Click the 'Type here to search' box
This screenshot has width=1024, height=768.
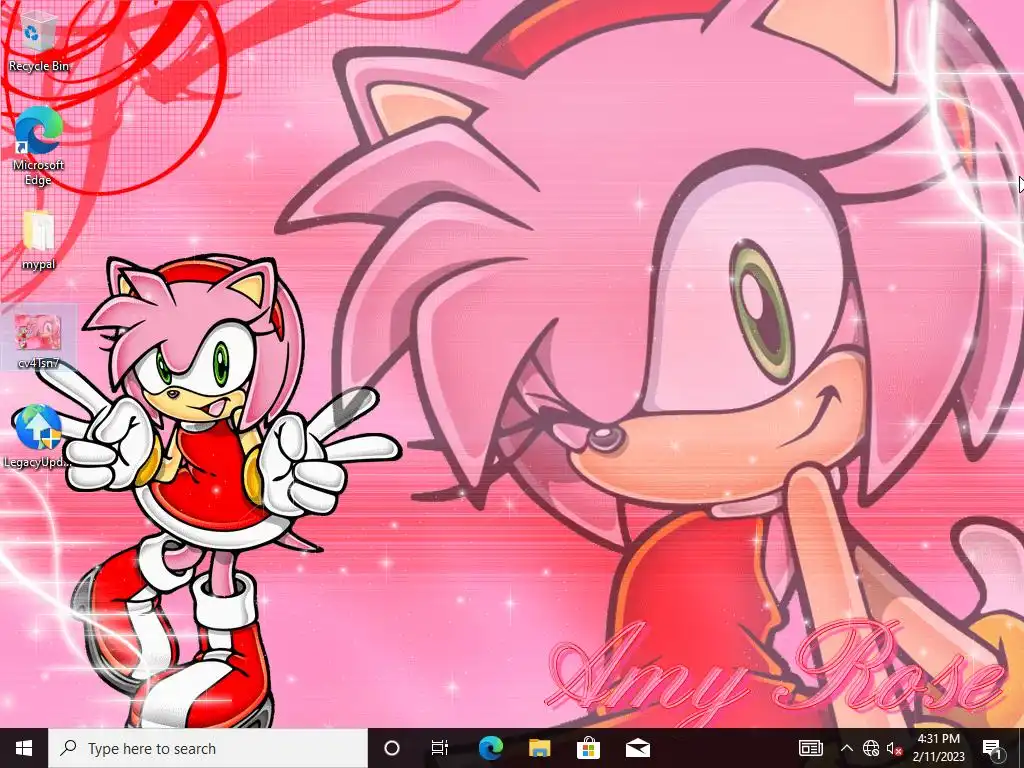click(x=208, y=748)
